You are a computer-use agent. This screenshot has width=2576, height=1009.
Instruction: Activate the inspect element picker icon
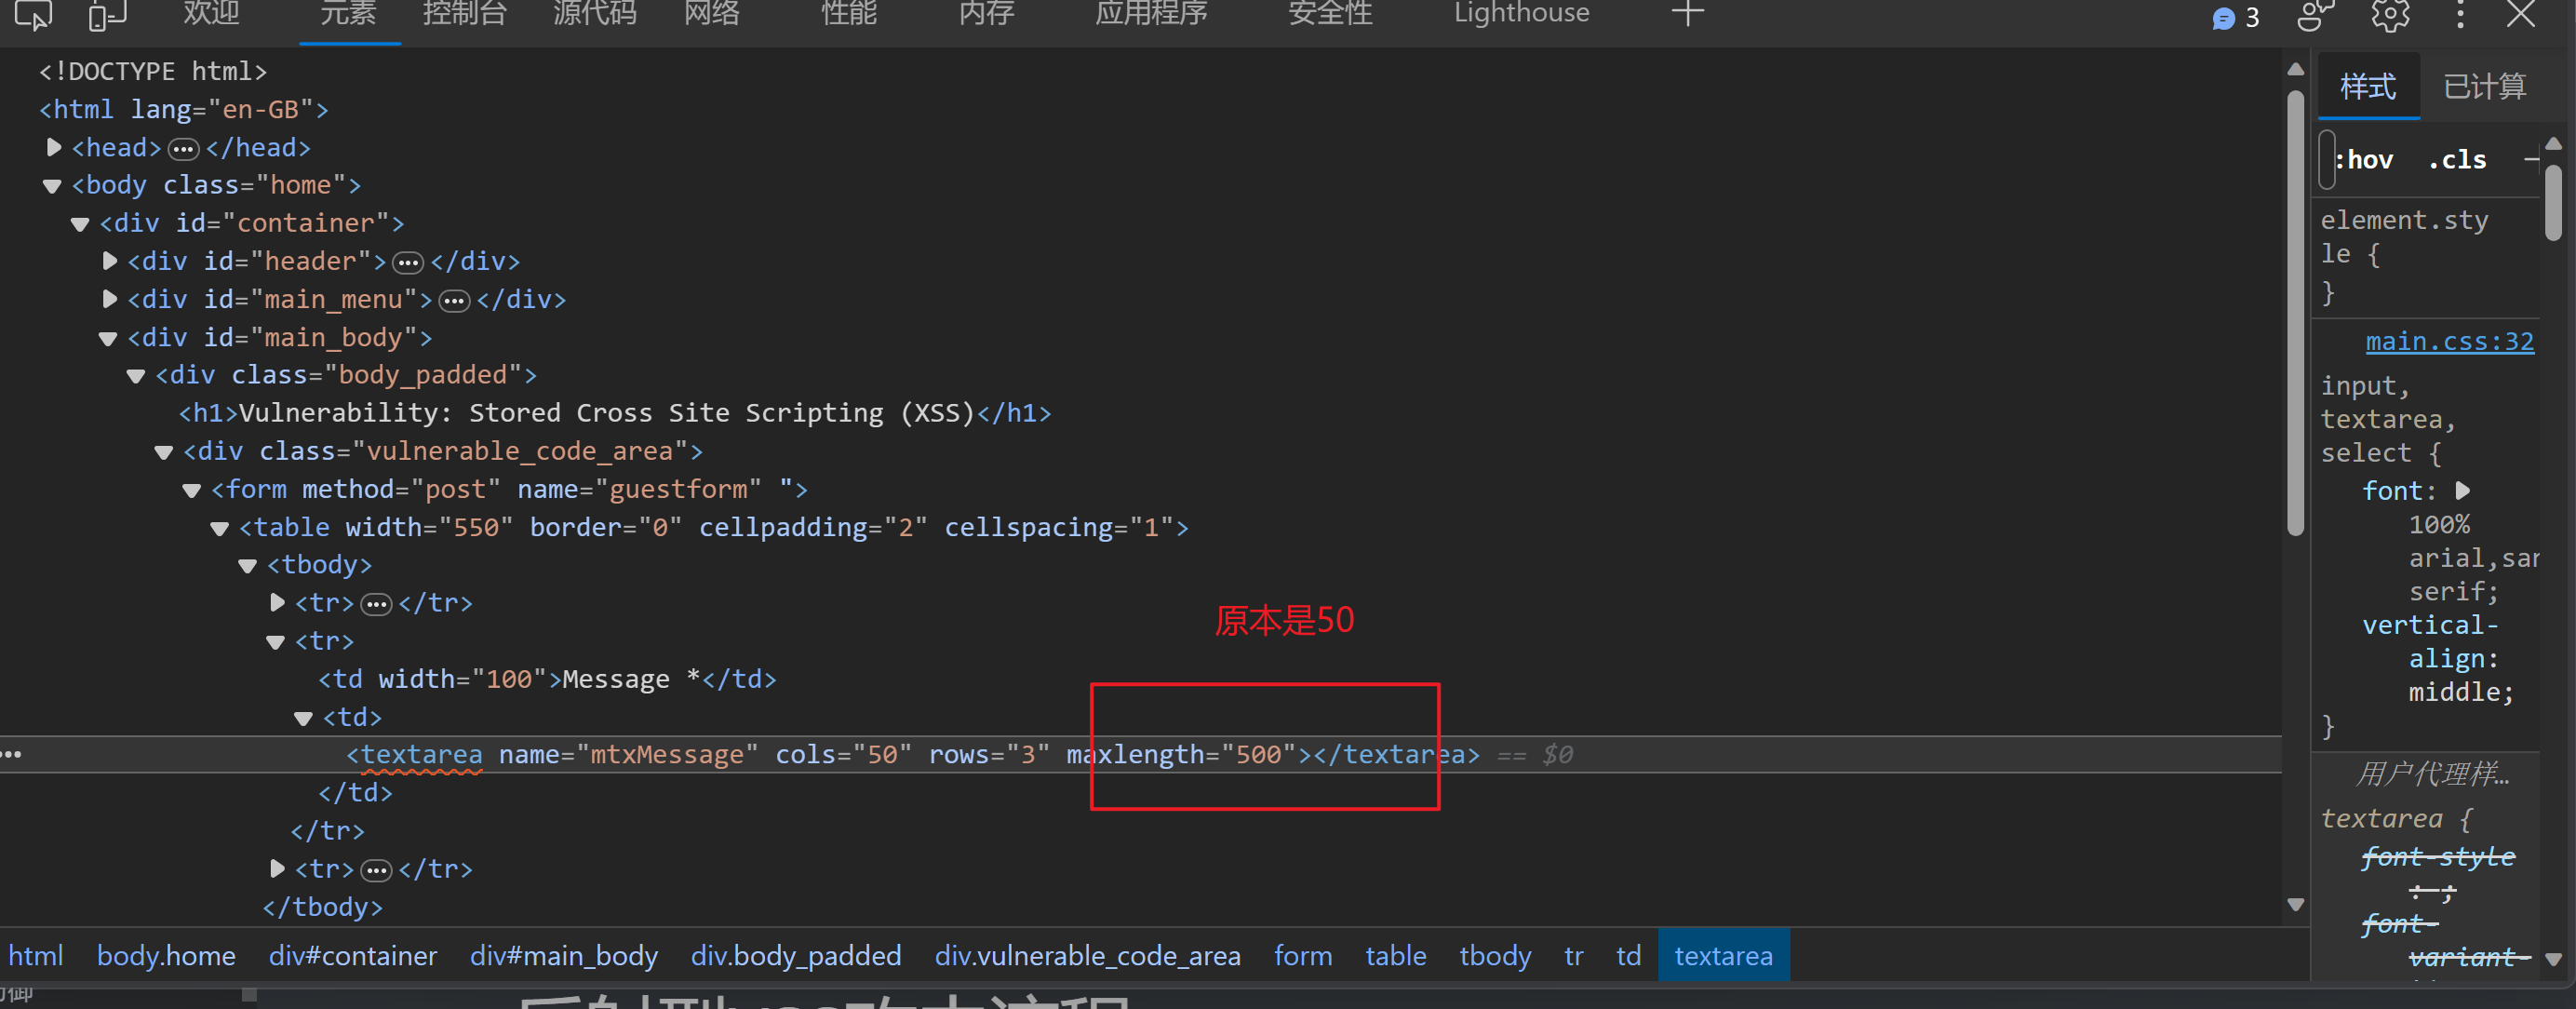(x=33, y=14)
